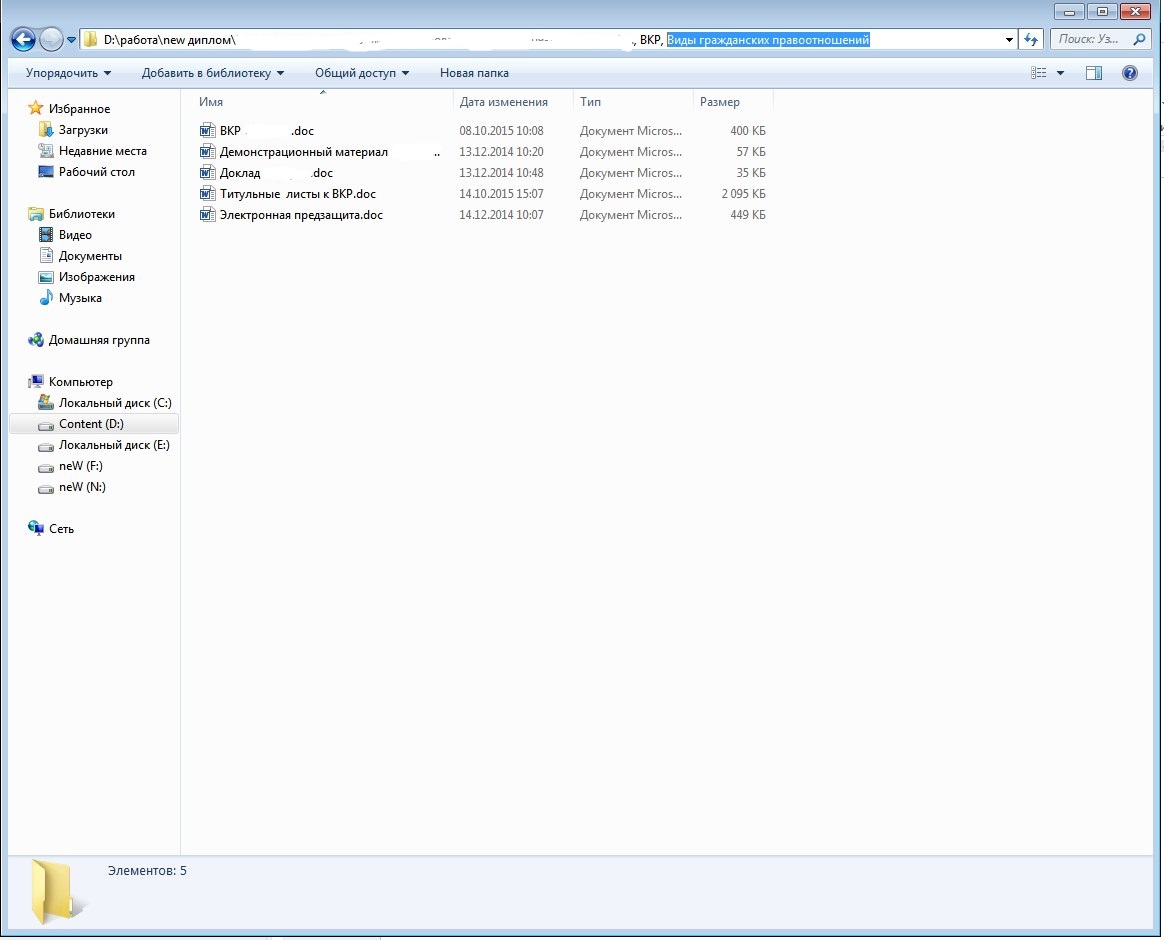Expand the address bar history dropdown
This screenshot has height=940, width=1164.
(1009, 40)
